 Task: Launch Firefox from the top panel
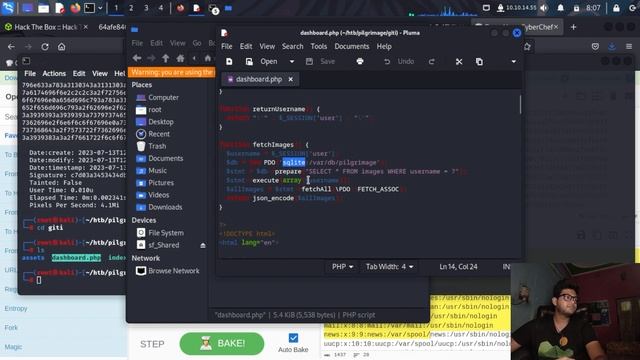(x=75, y=8)
